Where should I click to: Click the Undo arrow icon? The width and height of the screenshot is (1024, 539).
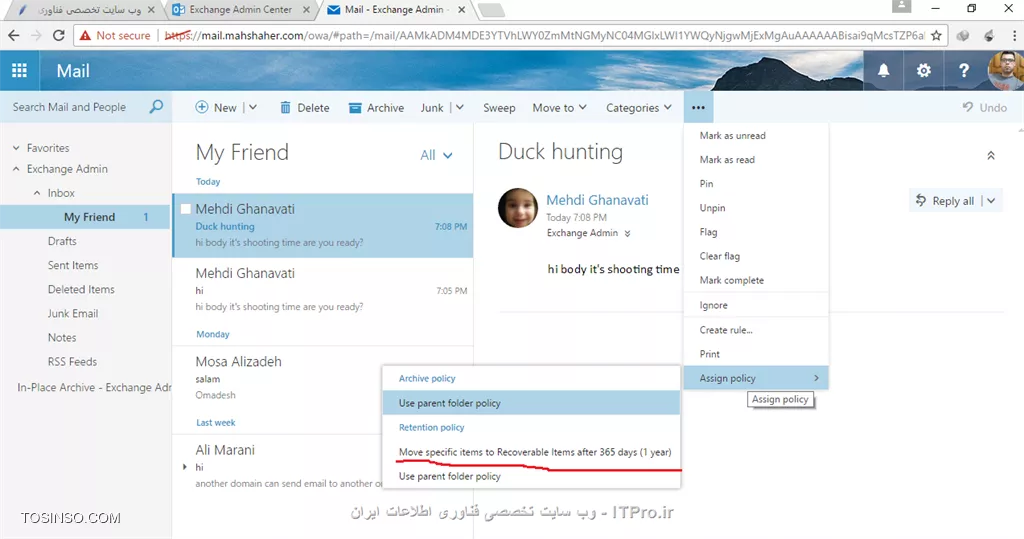pos(968,107)
